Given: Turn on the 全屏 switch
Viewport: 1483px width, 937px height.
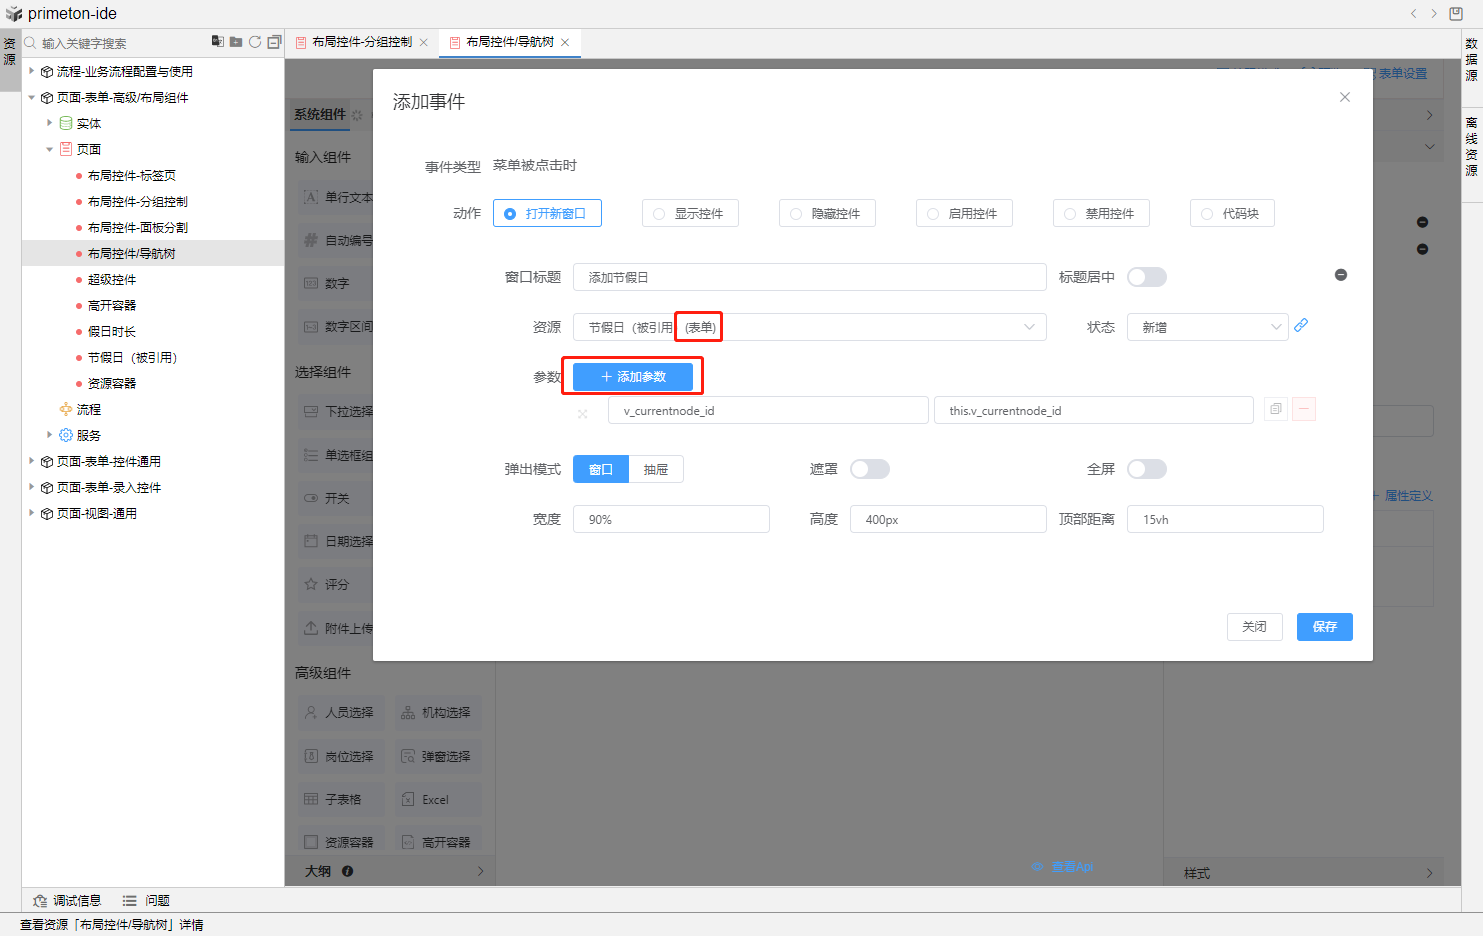Looking at the screenshot, I should point(1146,469).
